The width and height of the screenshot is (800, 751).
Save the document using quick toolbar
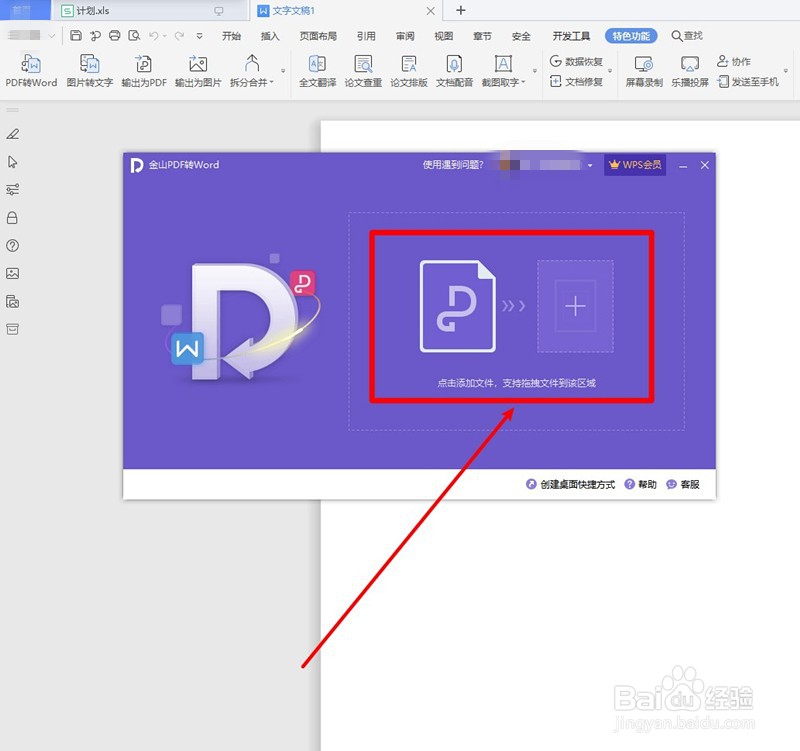pyautogui.click(x=76, y=35)
